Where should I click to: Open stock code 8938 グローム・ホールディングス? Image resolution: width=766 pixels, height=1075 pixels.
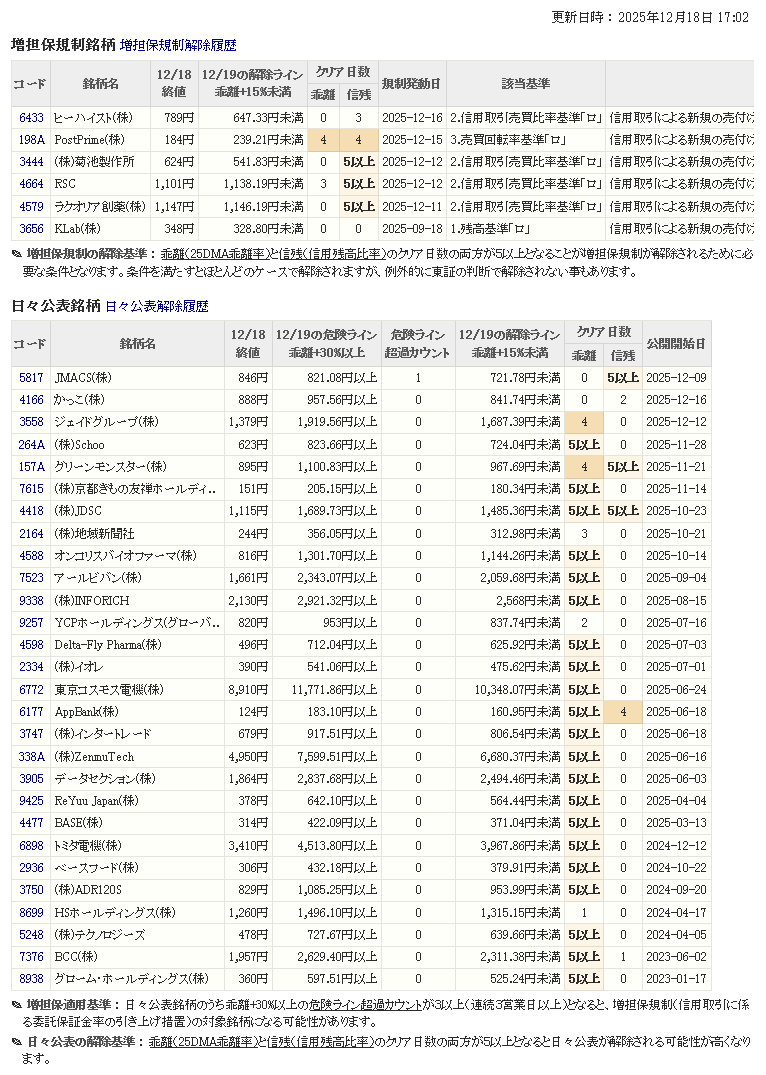pos(31,978)
